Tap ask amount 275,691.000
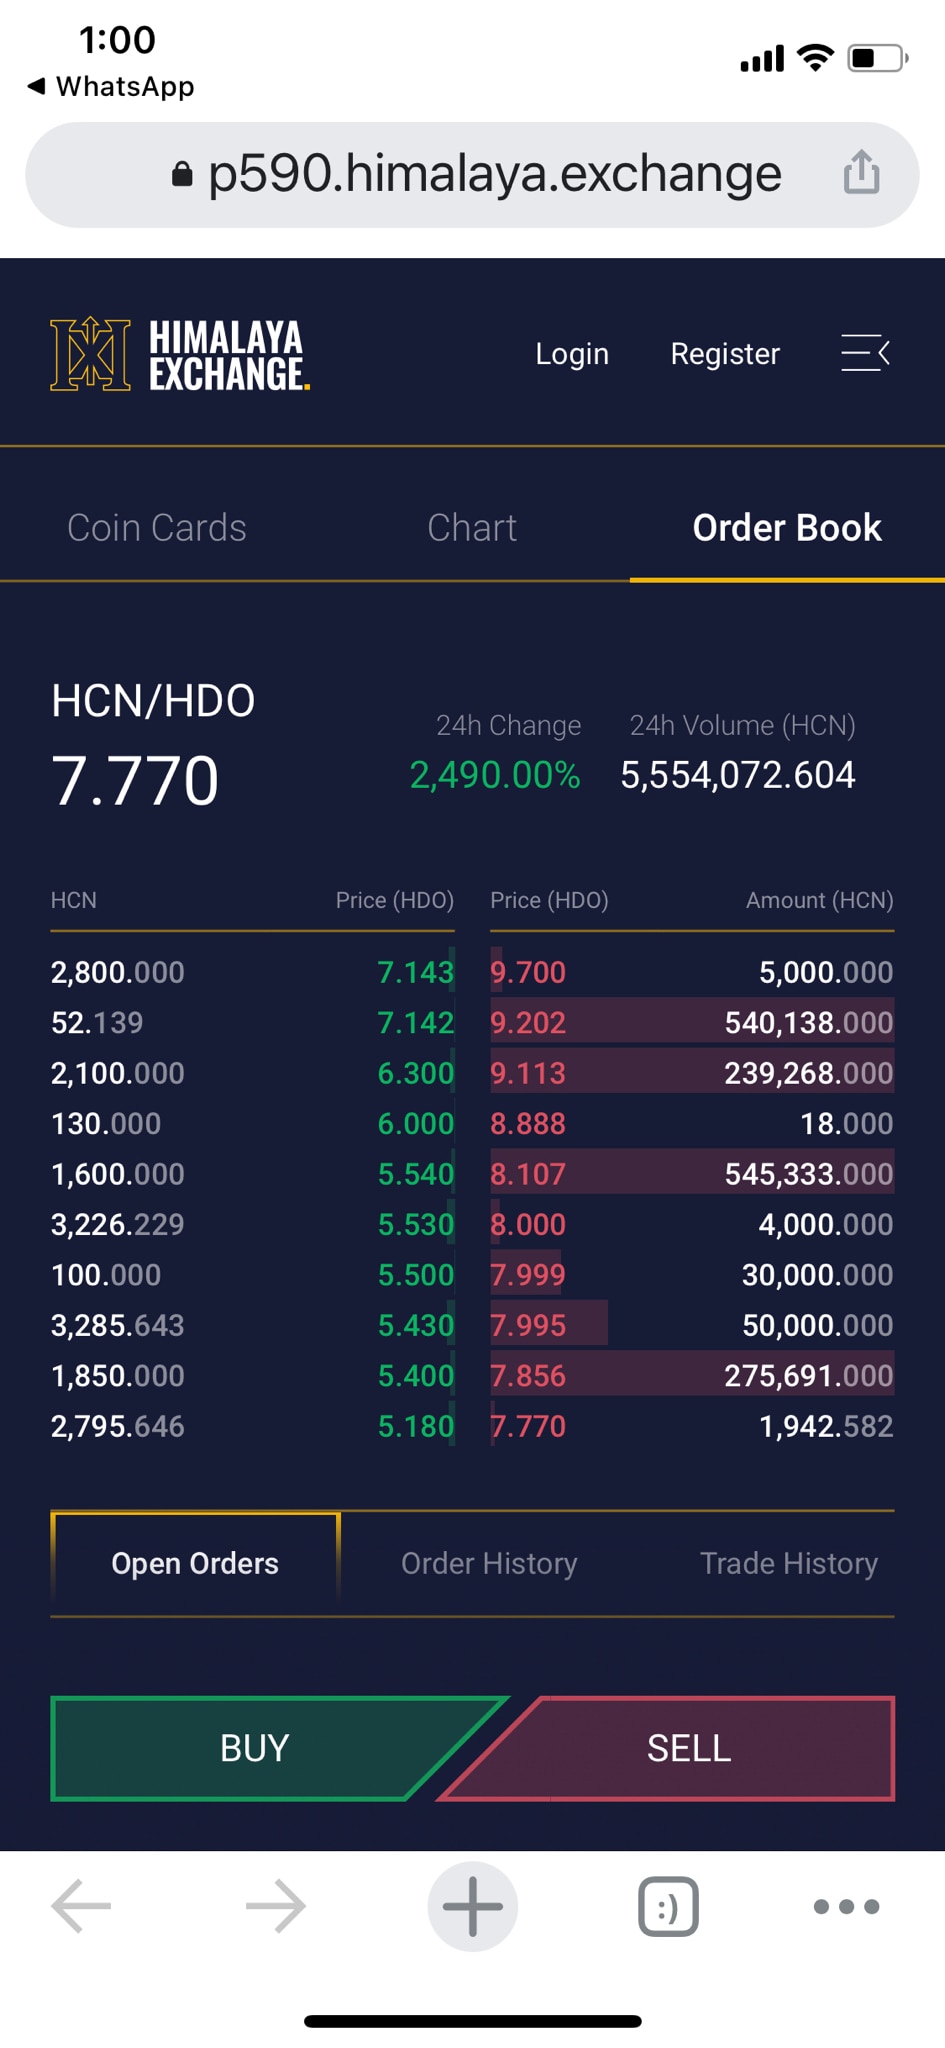The width and height of the screenshot is (945, 2048). pyautogui.click(x=809, y=1376)
